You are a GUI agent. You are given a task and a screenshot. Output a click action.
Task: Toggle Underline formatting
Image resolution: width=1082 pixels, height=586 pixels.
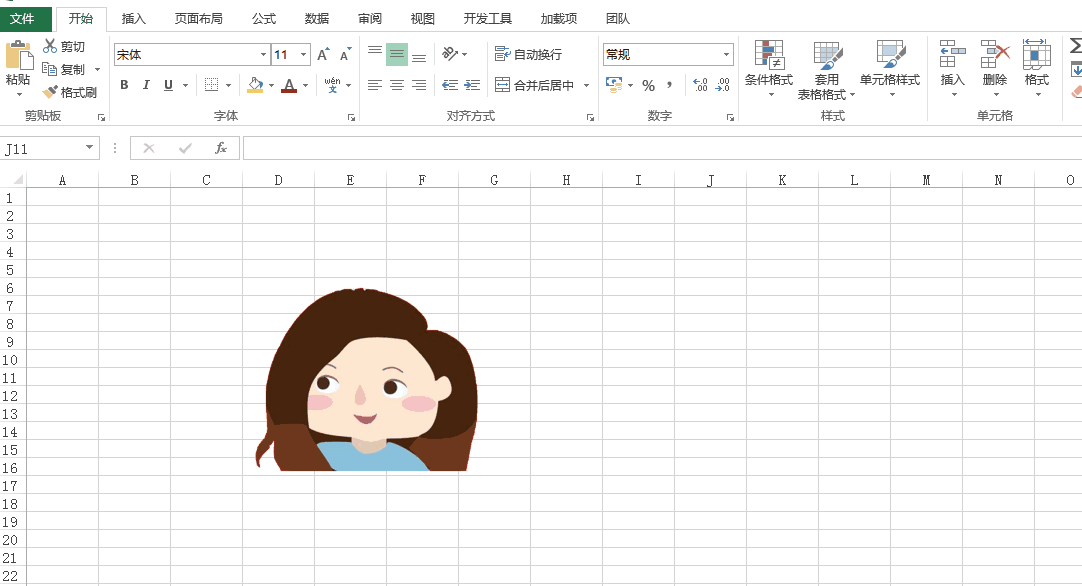click(x=168, y=85)
